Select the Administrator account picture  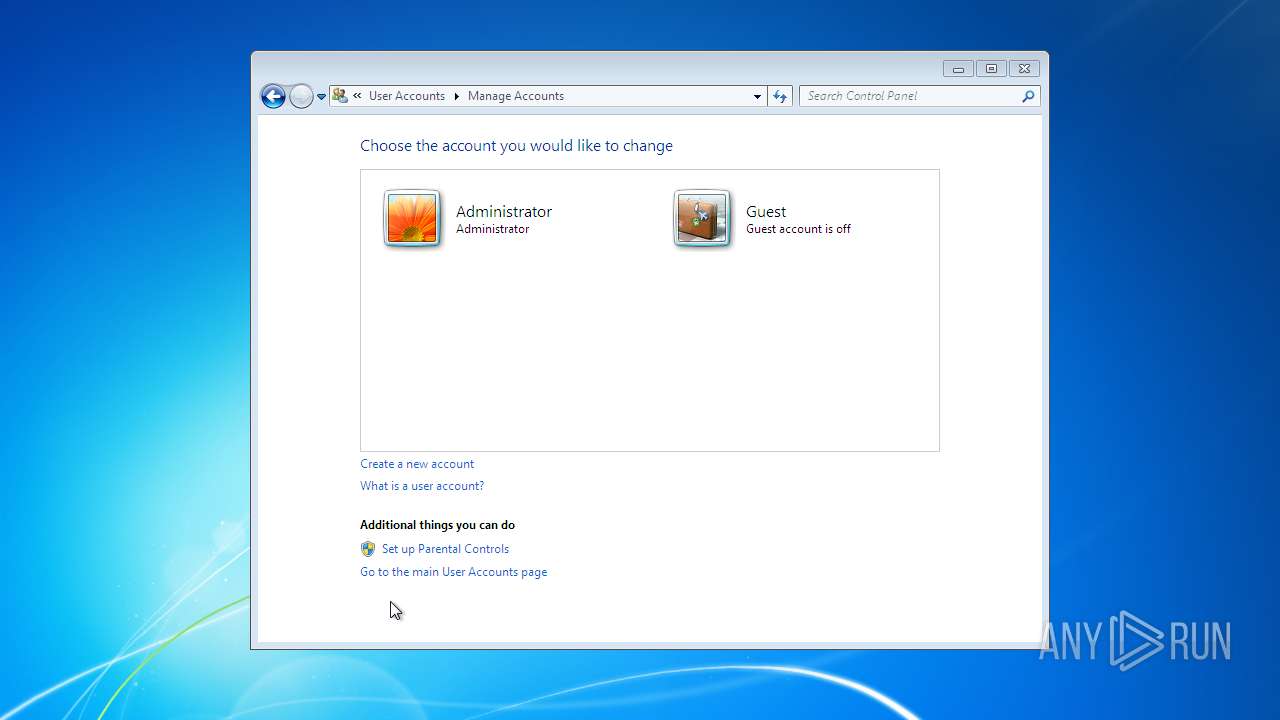(x=412, y=218)
